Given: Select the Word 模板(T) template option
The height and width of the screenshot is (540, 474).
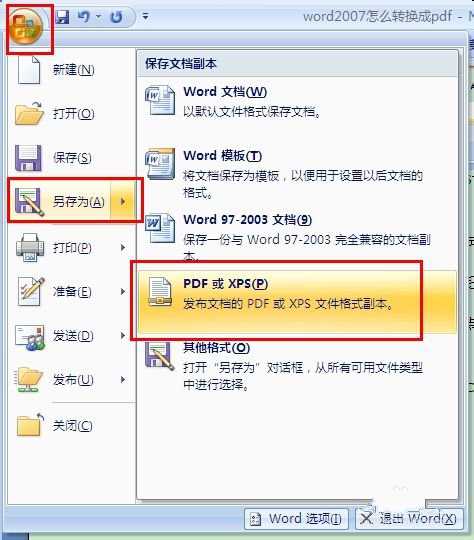Looking at the screenshot, I should click(297, 173).
